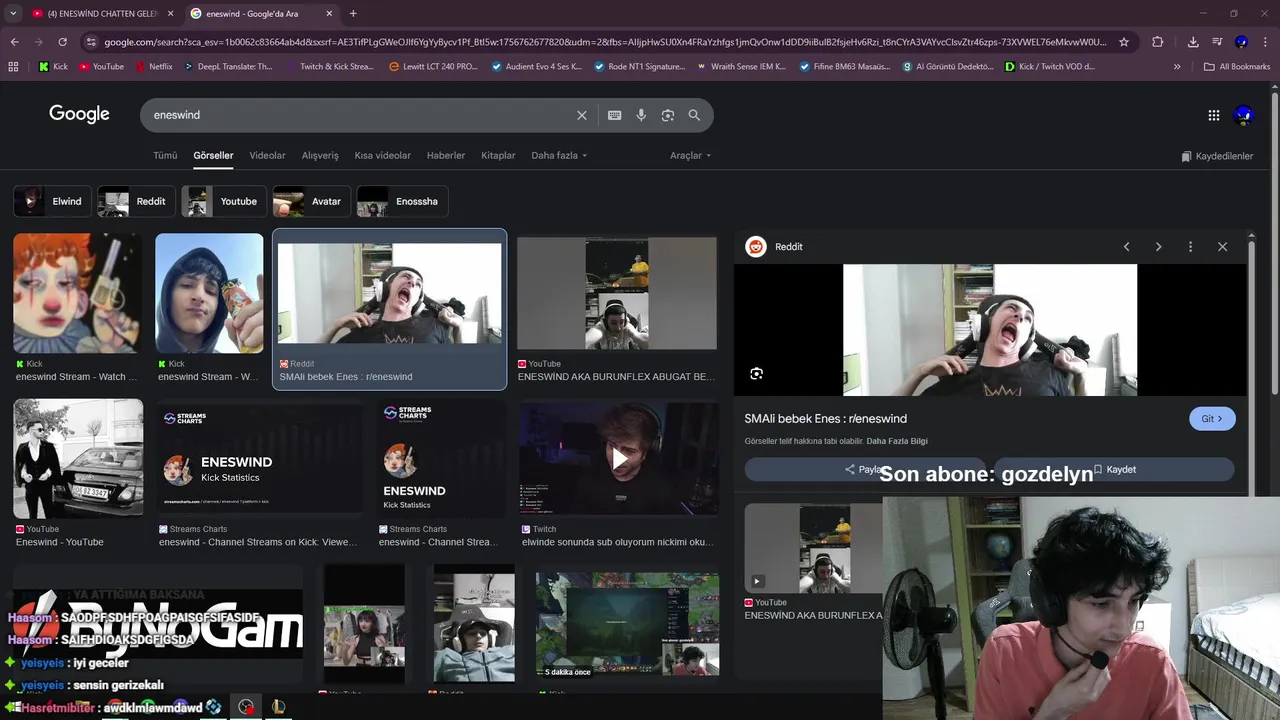
Task: Click the magnifier search submit icon
Action: click(694, 115)
